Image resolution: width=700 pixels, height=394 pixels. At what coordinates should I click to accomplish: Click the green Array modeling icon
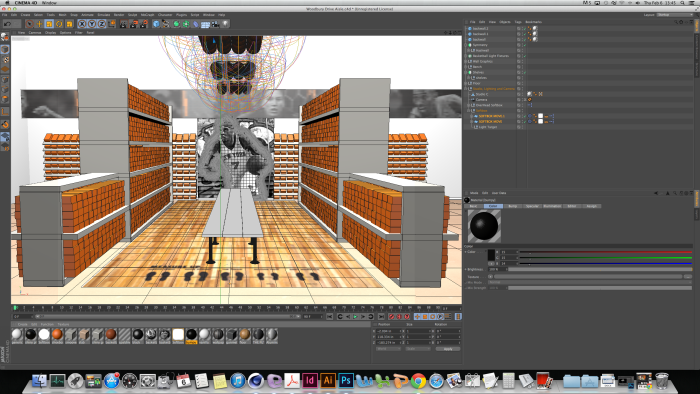[186, 24]
